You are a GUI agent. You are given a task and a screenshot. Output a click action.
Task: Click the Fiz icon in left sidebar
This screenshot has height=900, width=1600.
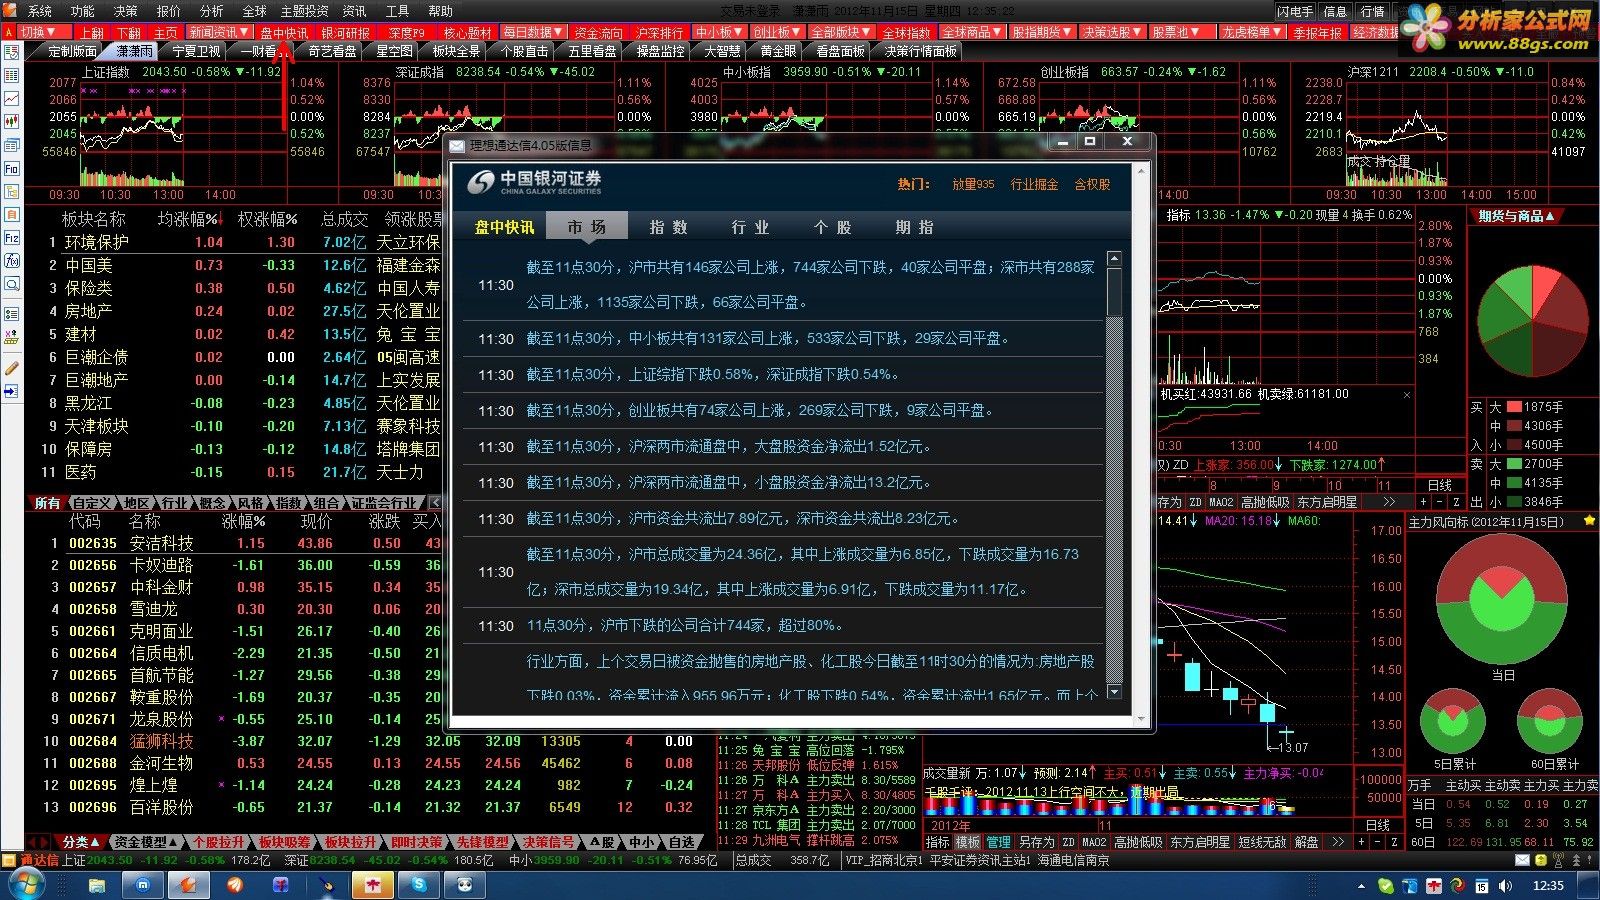12,238
